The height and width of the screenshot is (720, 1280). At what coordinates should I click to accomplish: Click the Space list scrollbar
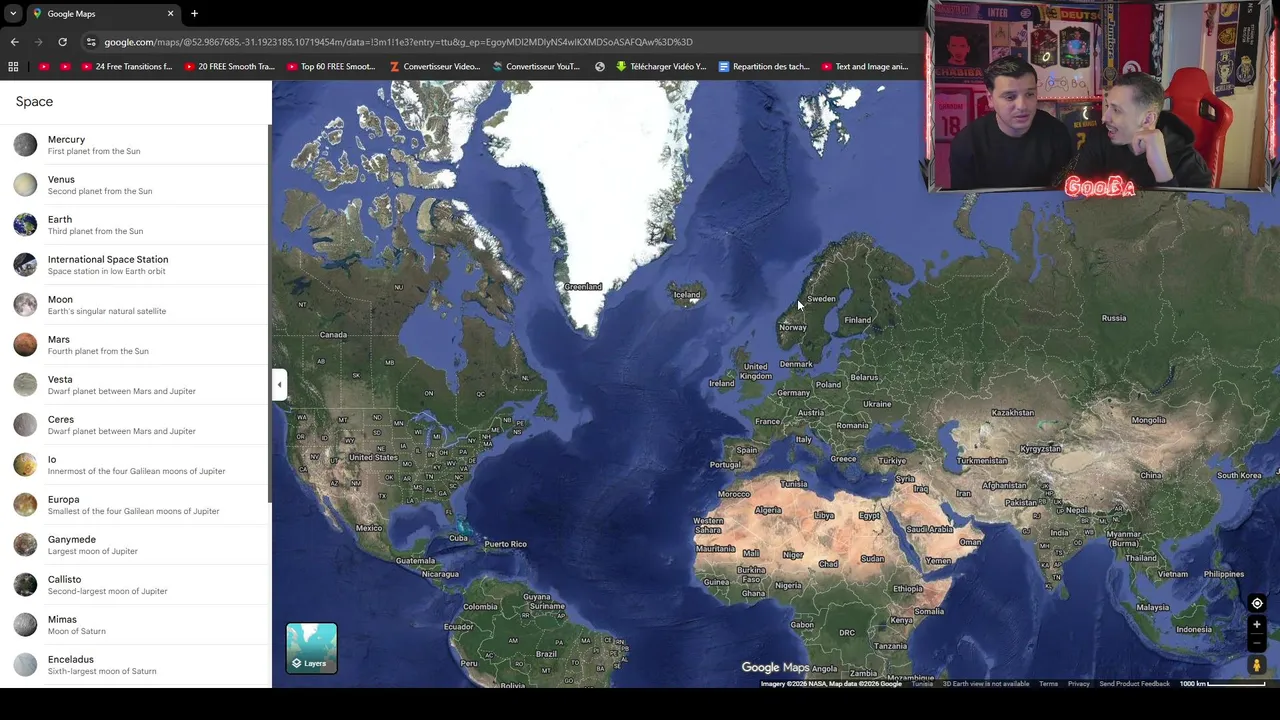(x=268, y=315)
